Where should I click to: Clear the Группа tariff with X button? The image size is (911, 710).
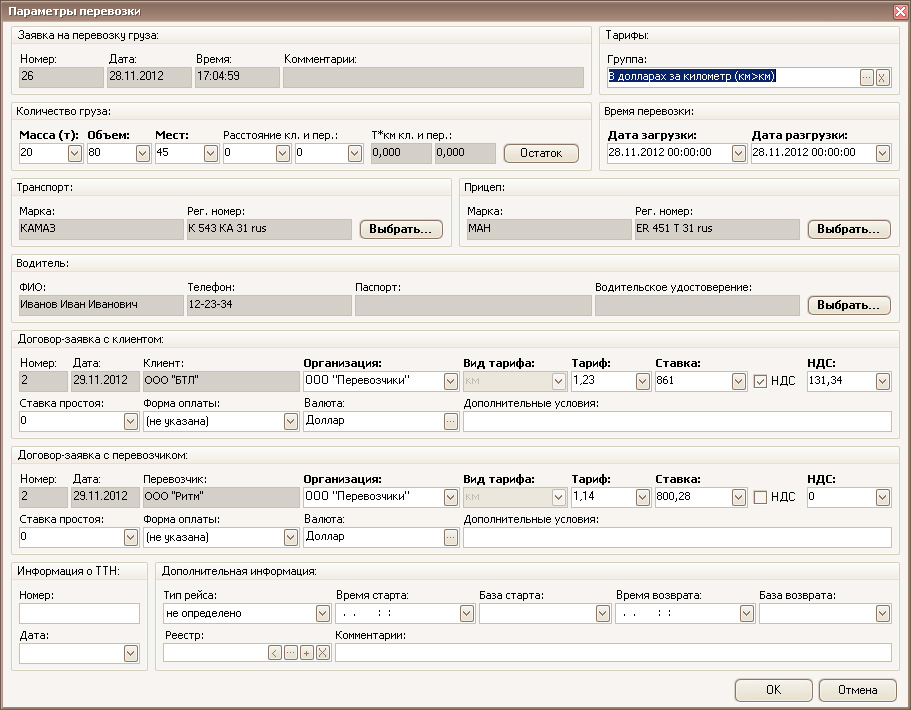pyautogui.click(x=882, y=77)
